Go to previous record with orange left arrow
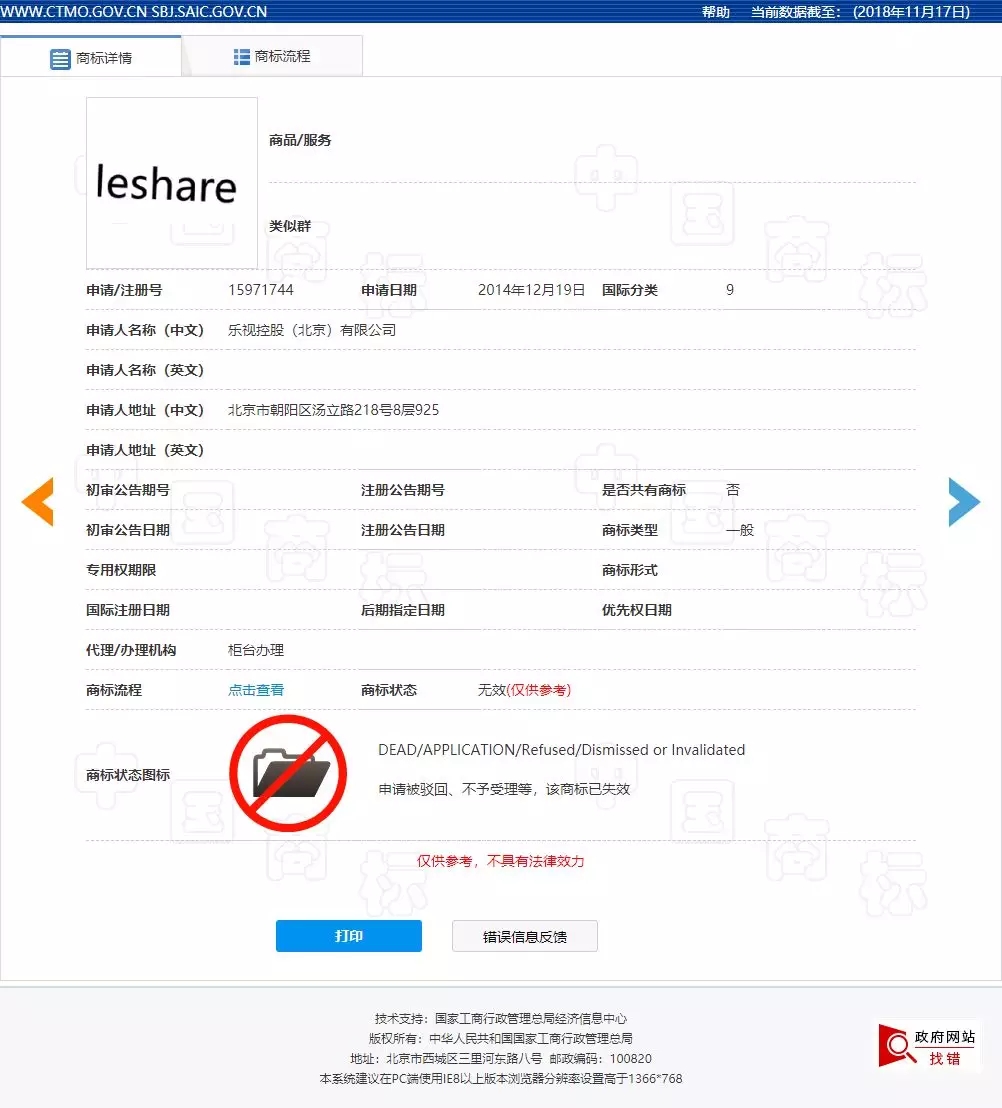 coord(37,502)
